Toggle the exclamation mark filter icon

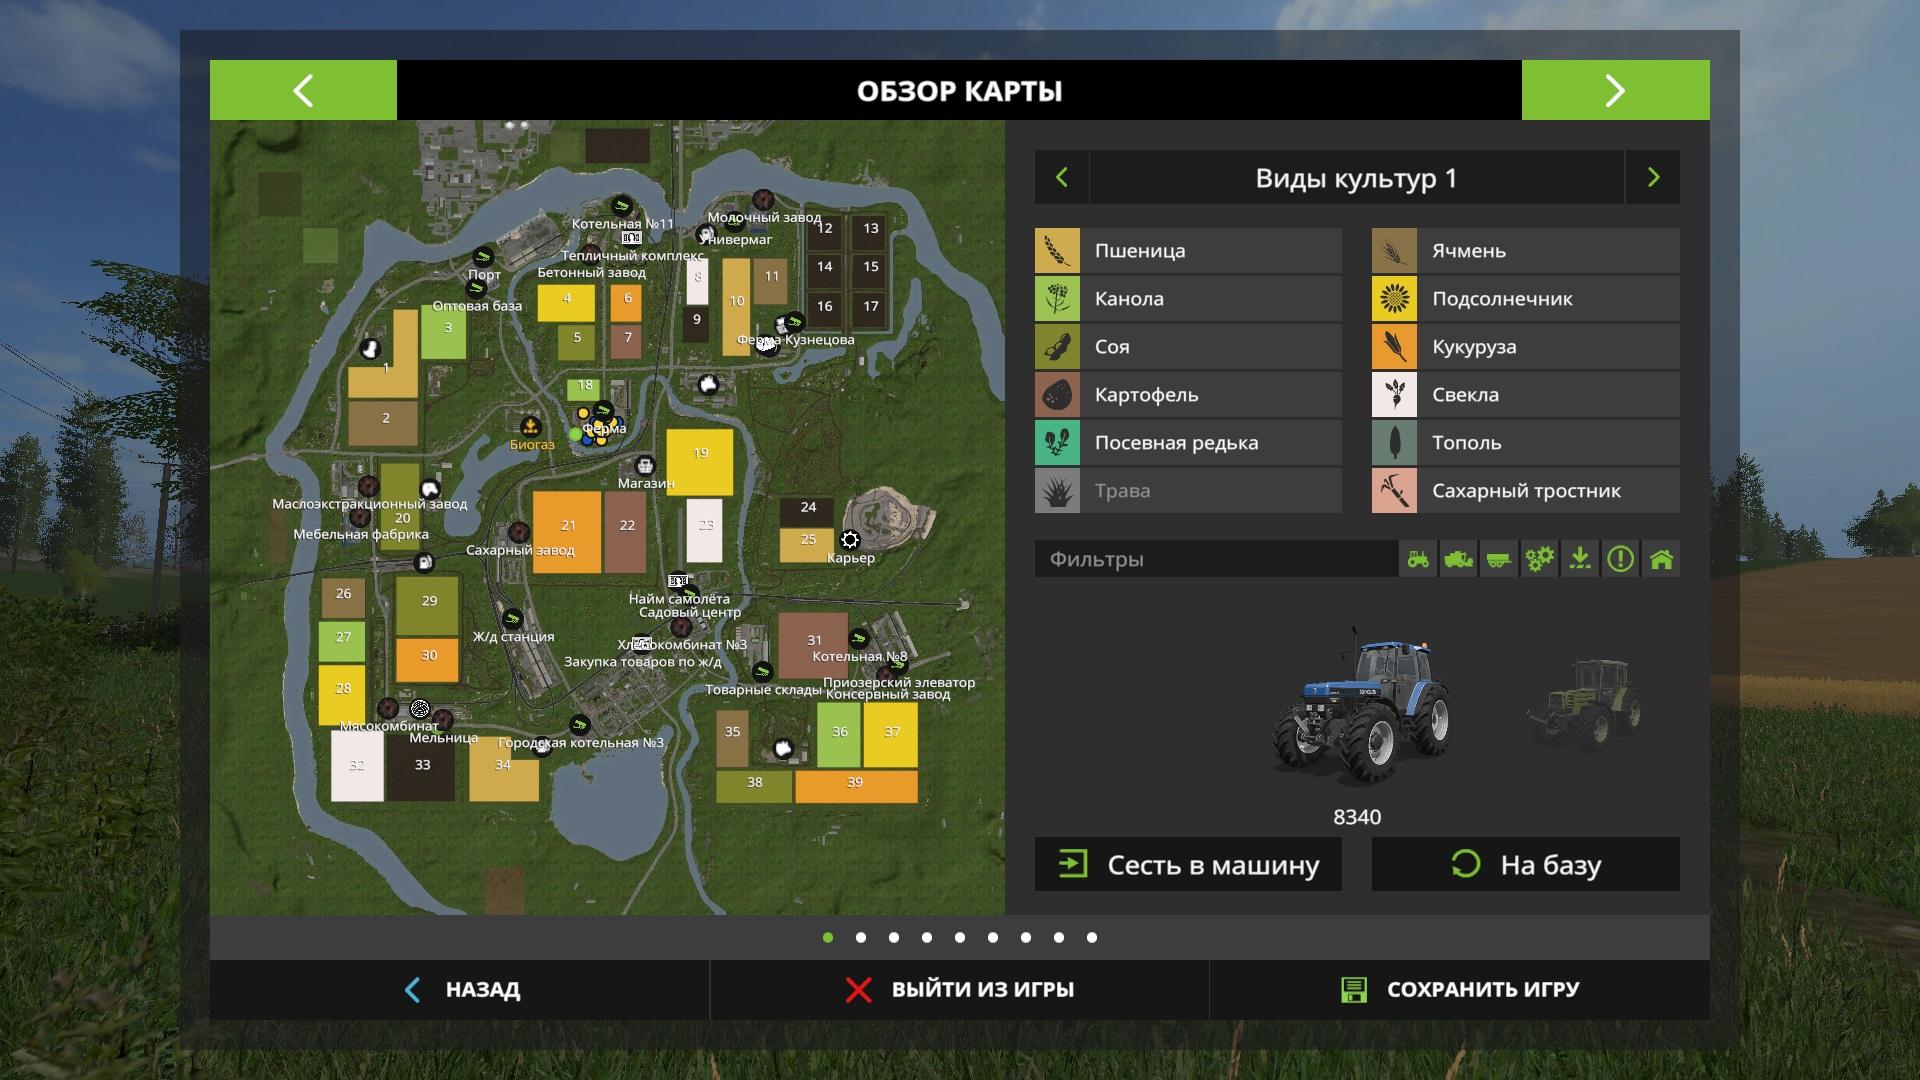coord(1620,559)
